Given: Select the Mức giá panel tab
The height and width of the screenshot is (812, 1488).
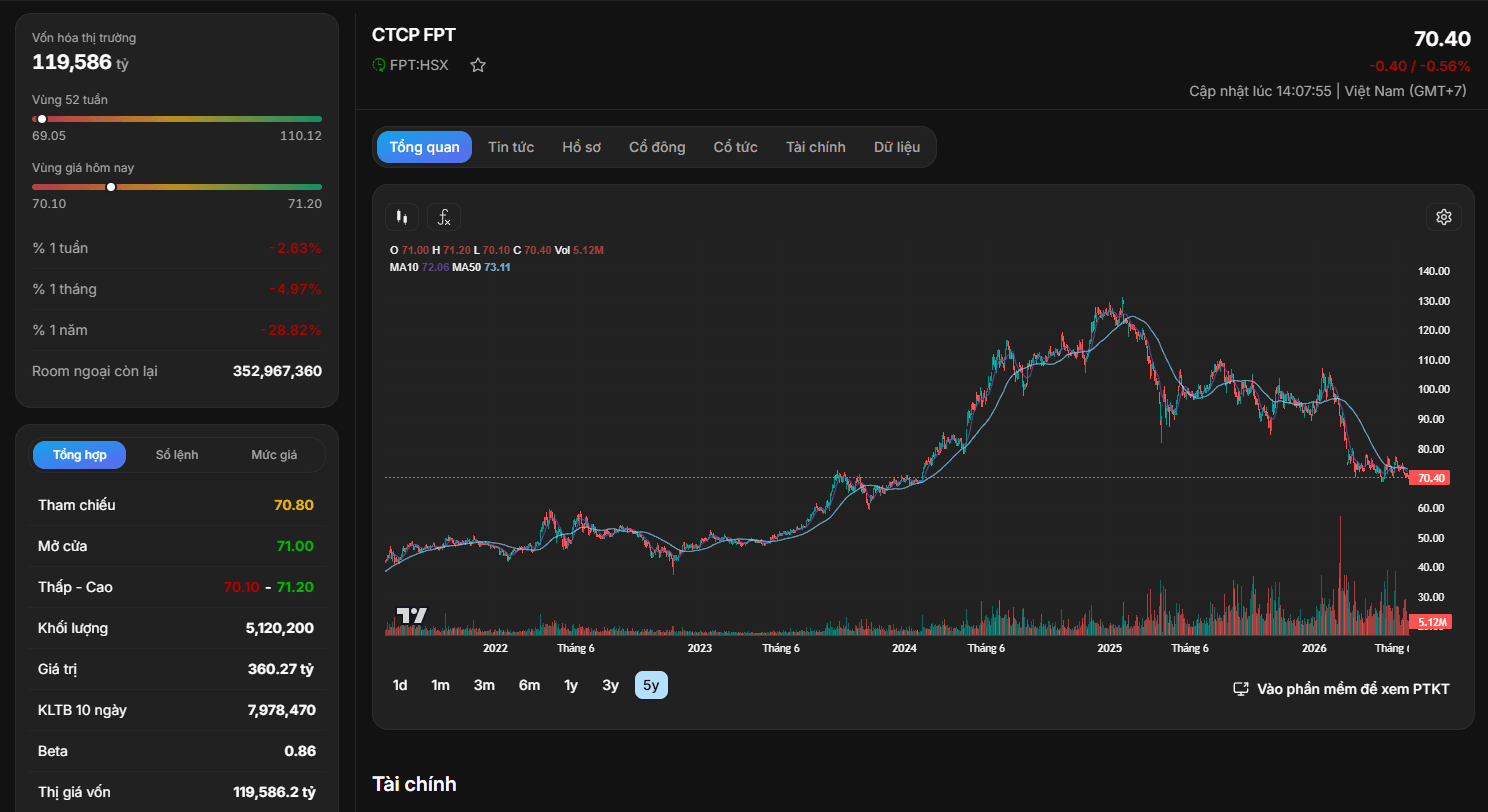Looking at the screenshot, I should coord(274,455).
